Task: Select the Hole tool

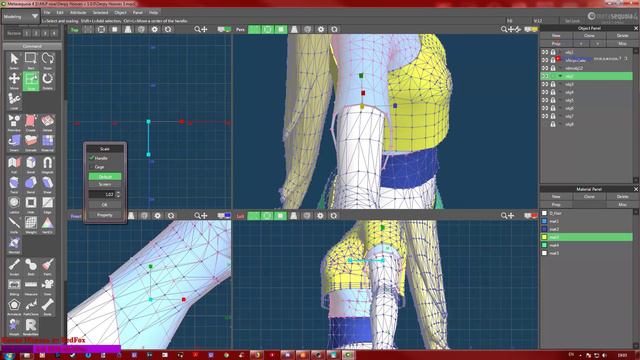Action: (31, 204)
